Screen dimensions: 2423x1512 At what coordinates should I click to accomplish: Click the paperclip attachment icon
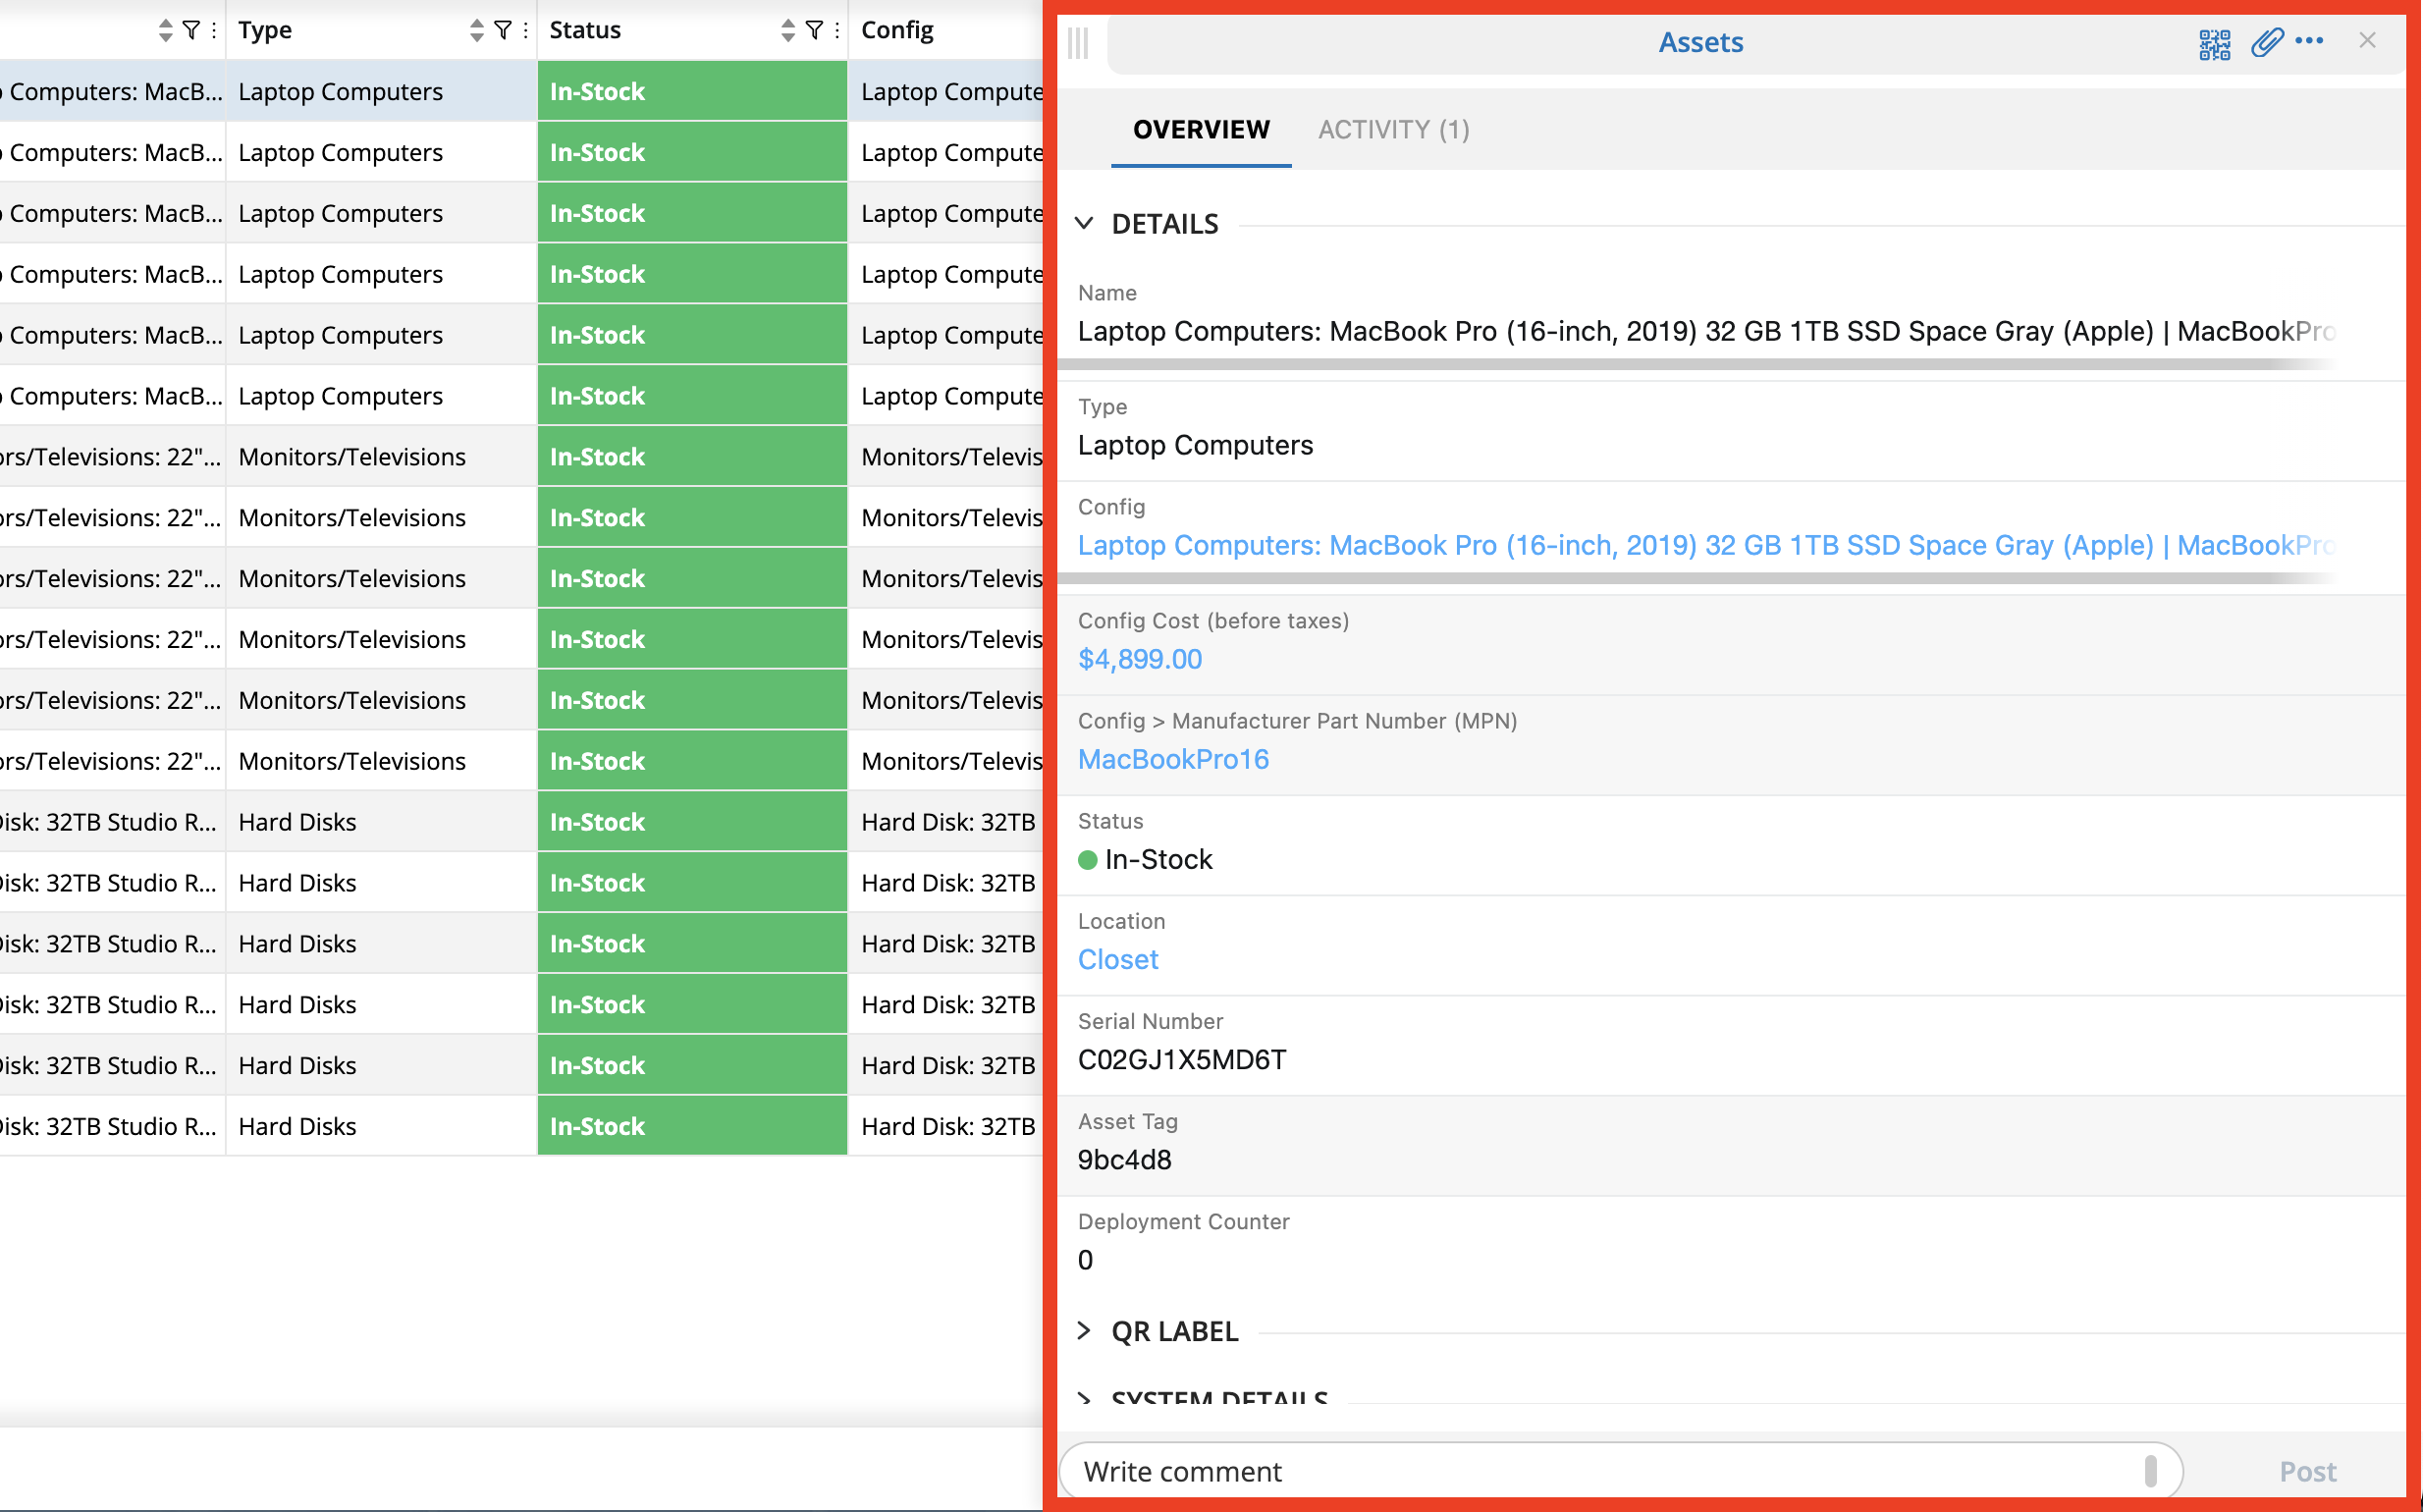click(2266, 42)
